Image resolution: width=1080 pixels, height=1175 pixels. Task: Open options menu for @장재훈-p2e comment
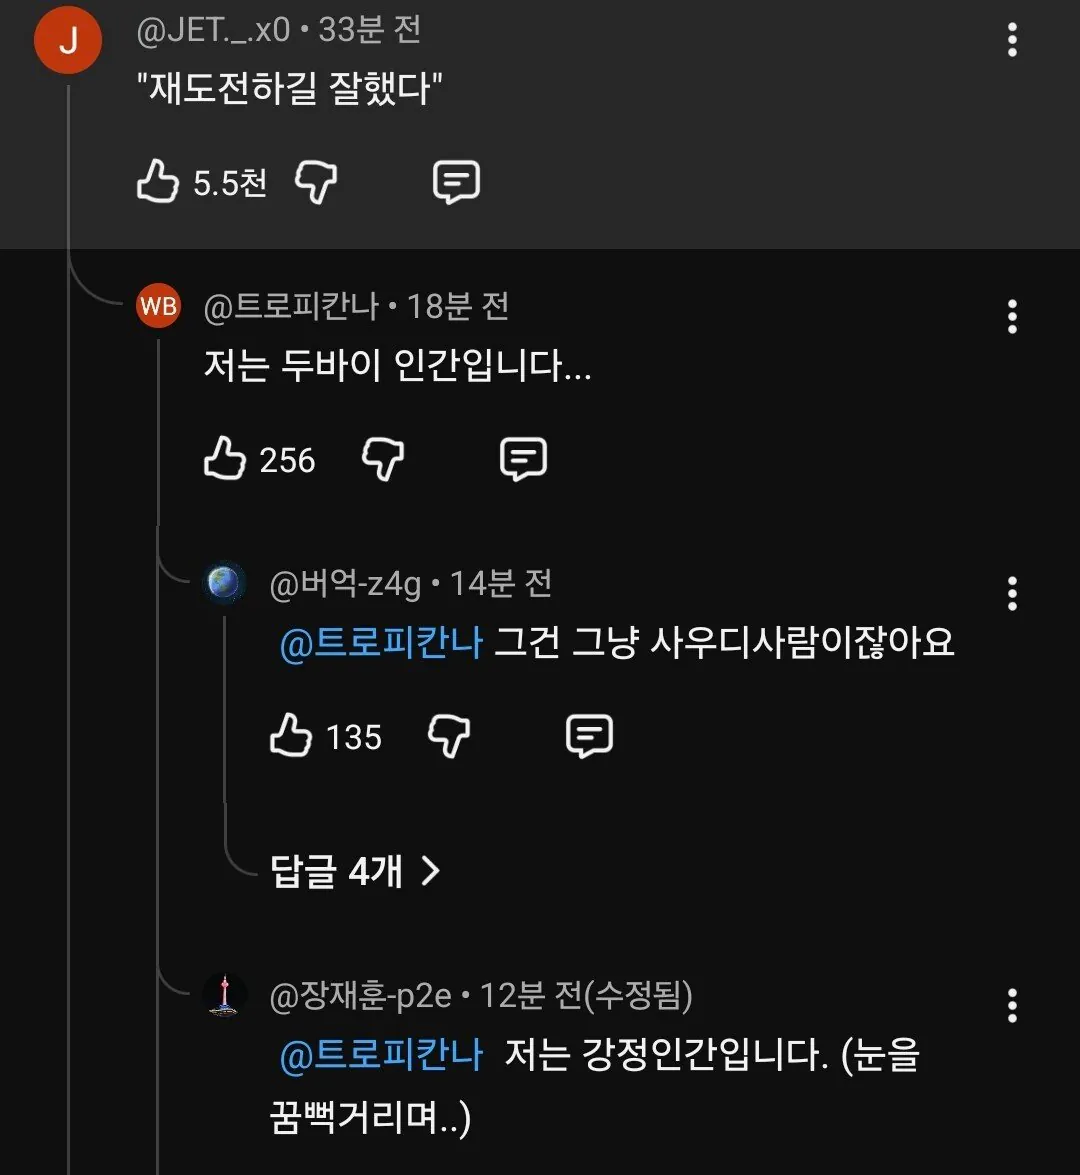tap(1012, 1005)
